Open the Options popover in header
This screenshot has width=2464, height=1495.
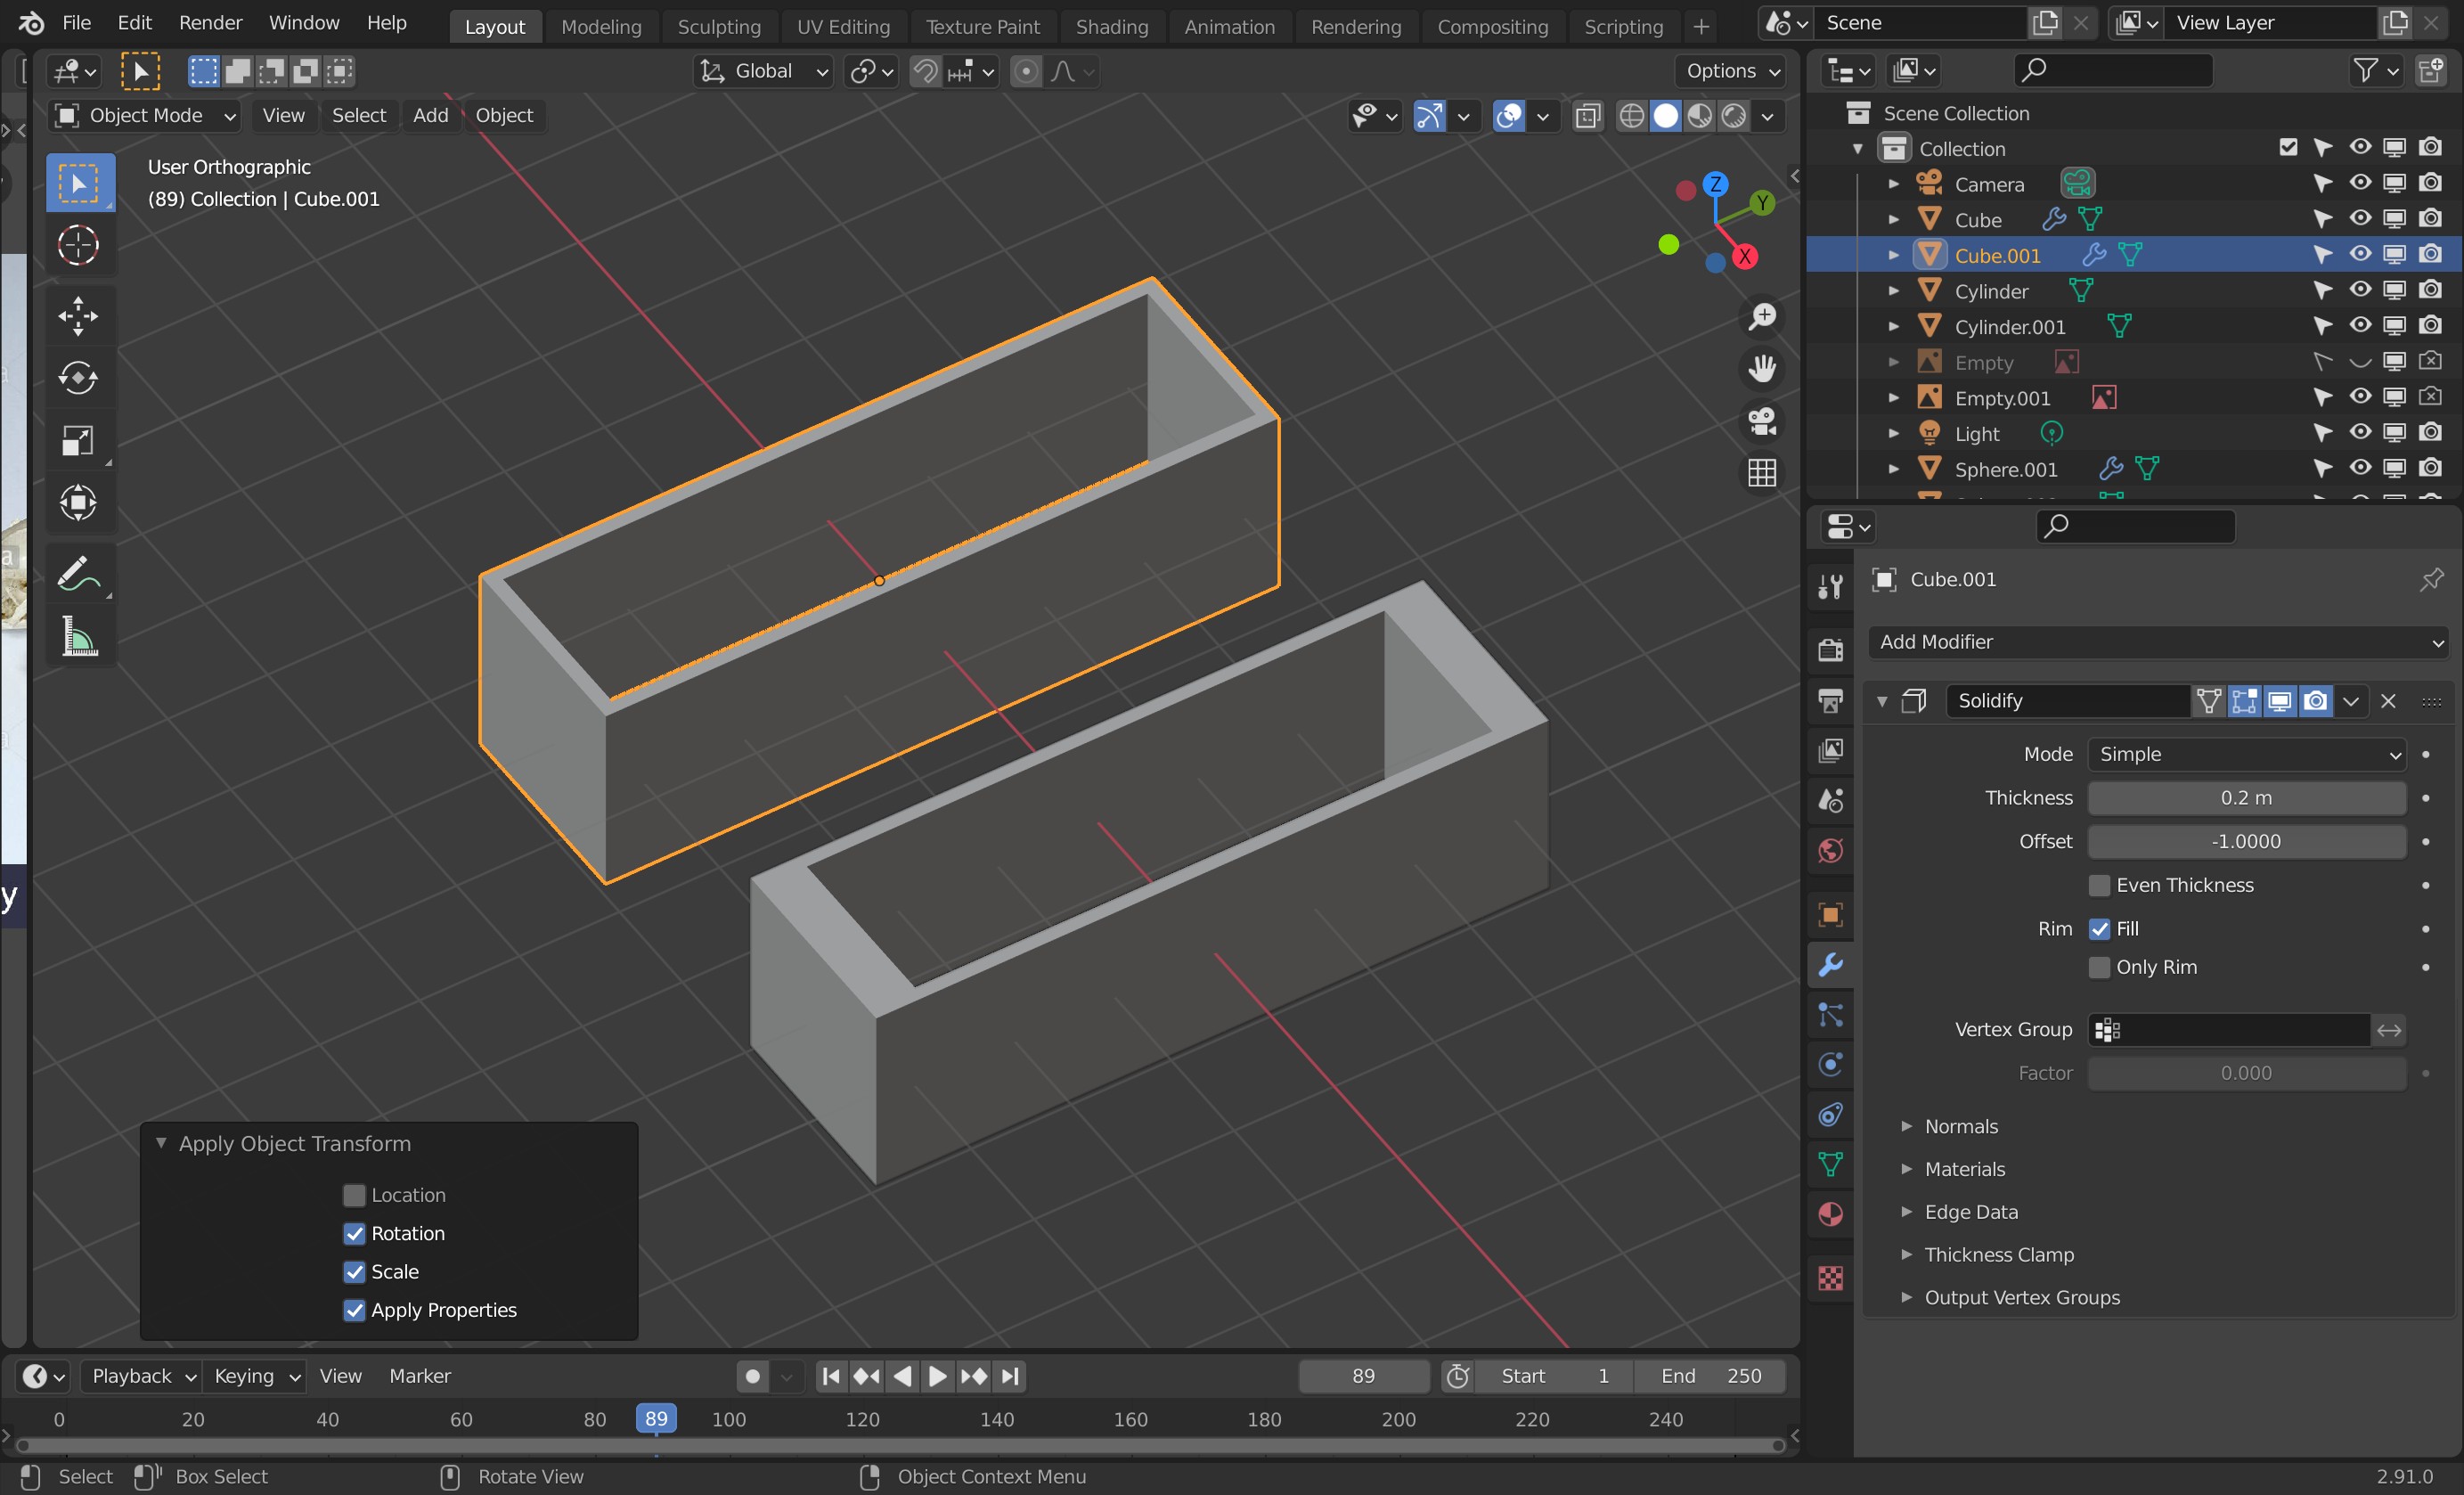[1732, 71]
